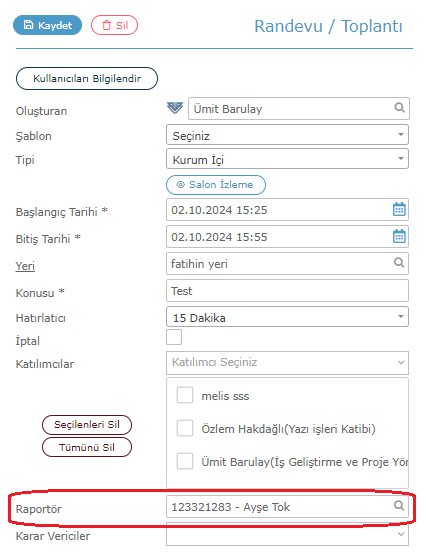Open calendar picker for Bitiş Tarihi
The image size is (426, 560).
(x=399, y=236)
